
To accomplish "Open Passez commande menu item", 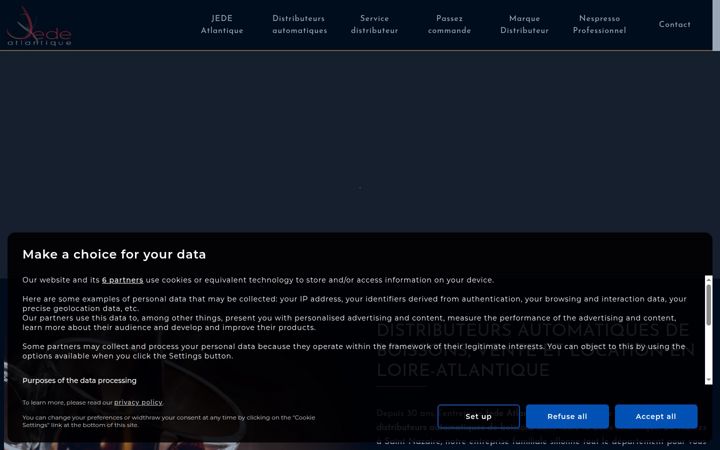I will (x=449, y=24).
